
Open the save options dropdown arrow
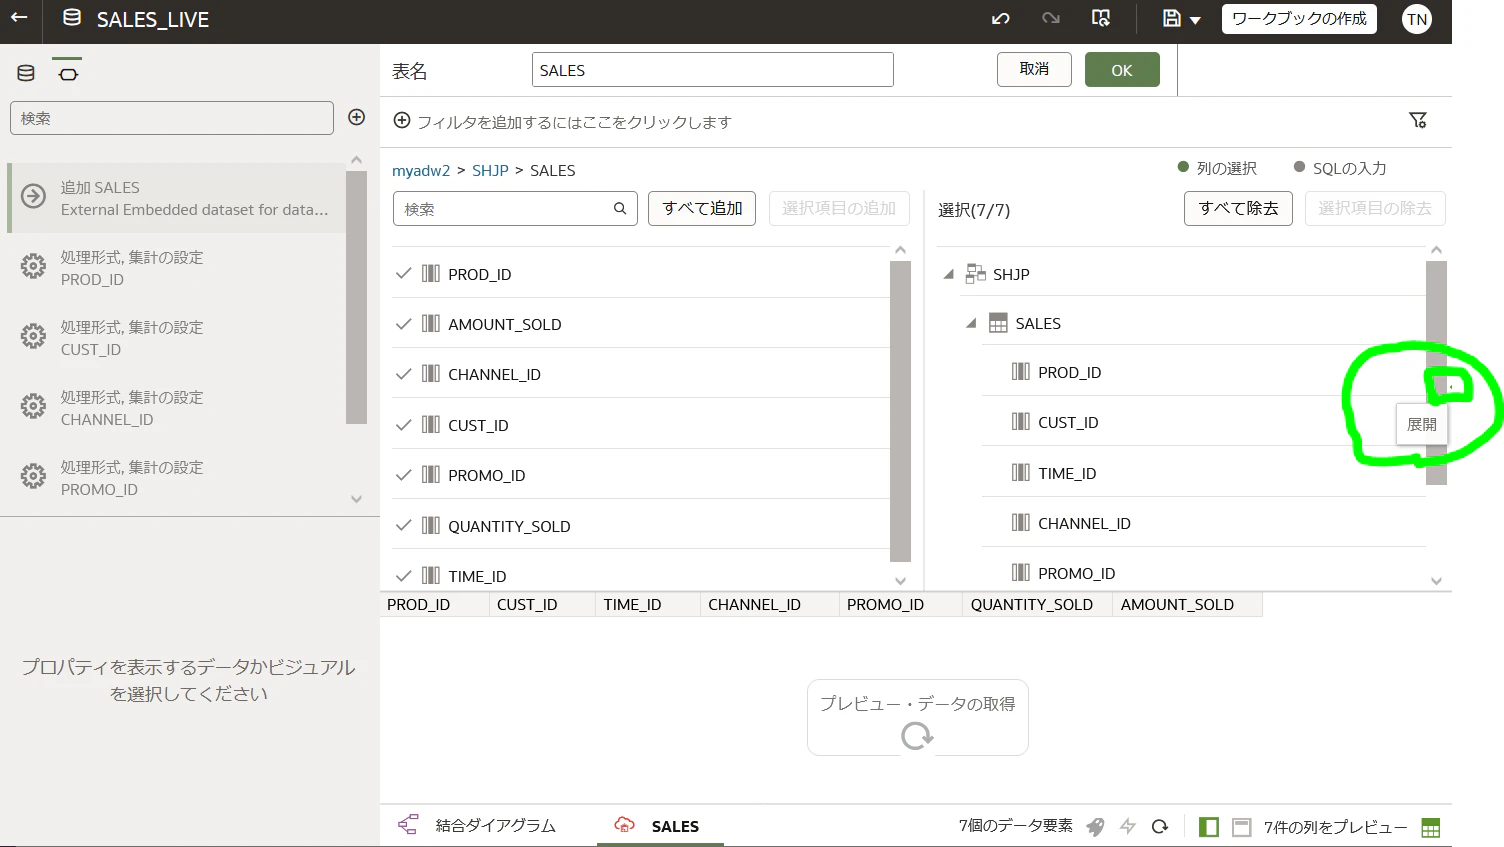[x=1195, y=20]
